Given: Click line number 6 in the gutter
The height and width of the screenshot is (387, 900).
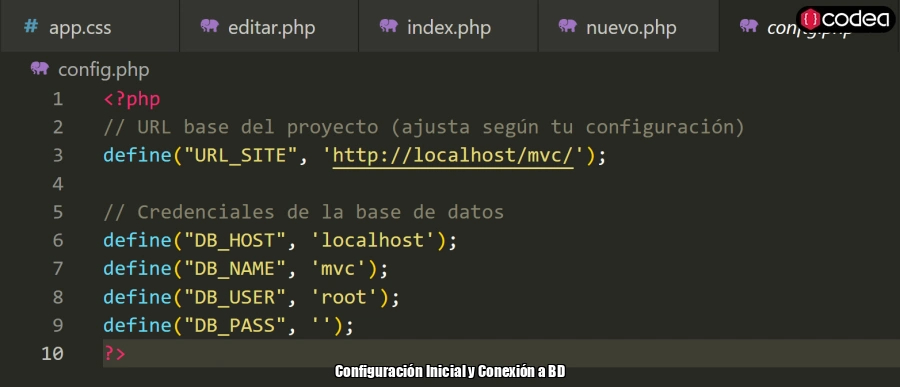Looking at the screenshot, I should [x=57, y=241].
